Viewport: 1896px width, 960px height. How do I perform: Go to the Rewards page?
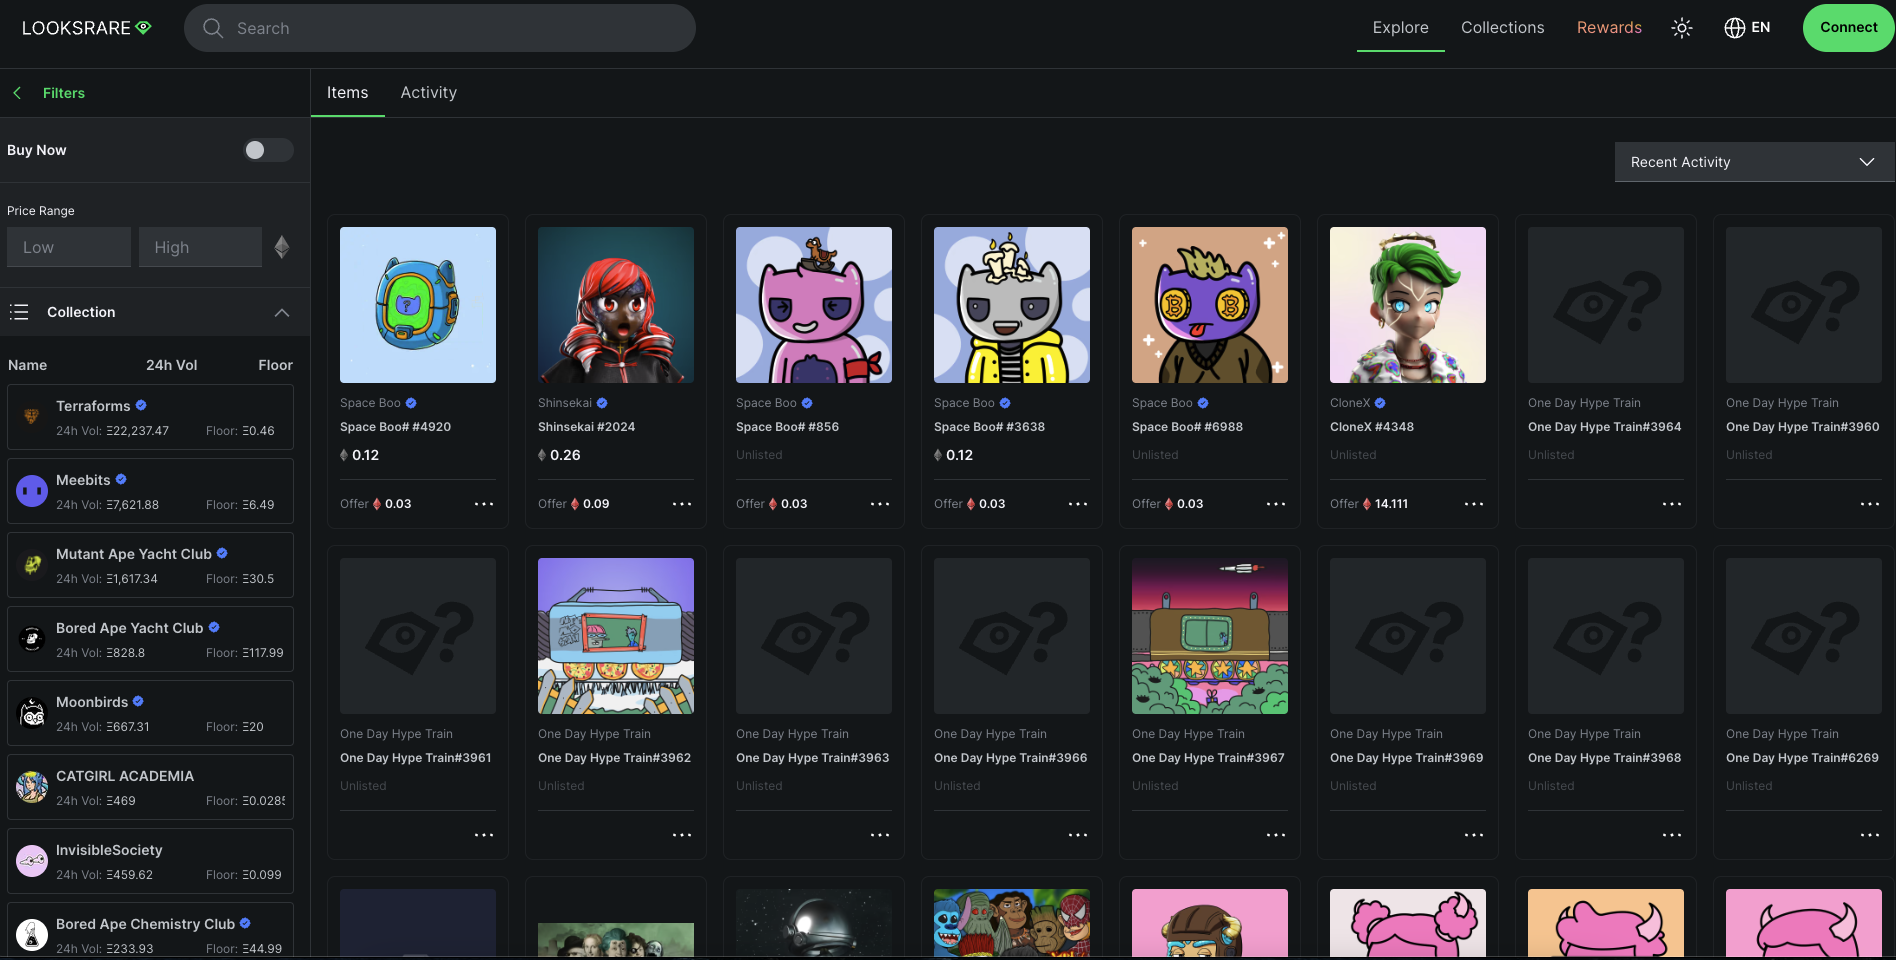tap(1609, 28)
